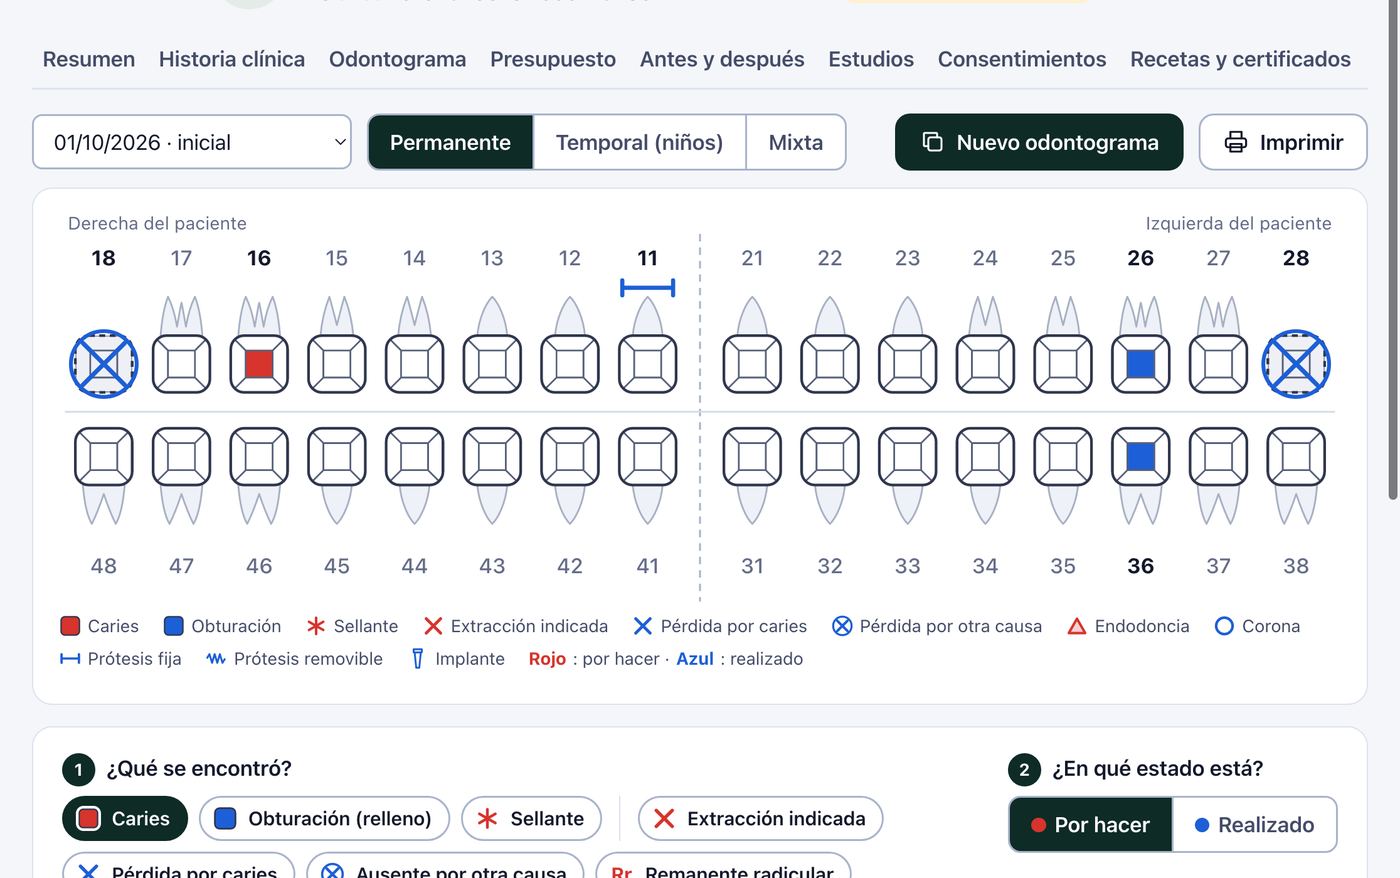Open Antes y después tab
The width and height of the screenshot is (1400, 878).
pyautogui.click(x=722, y=59)
